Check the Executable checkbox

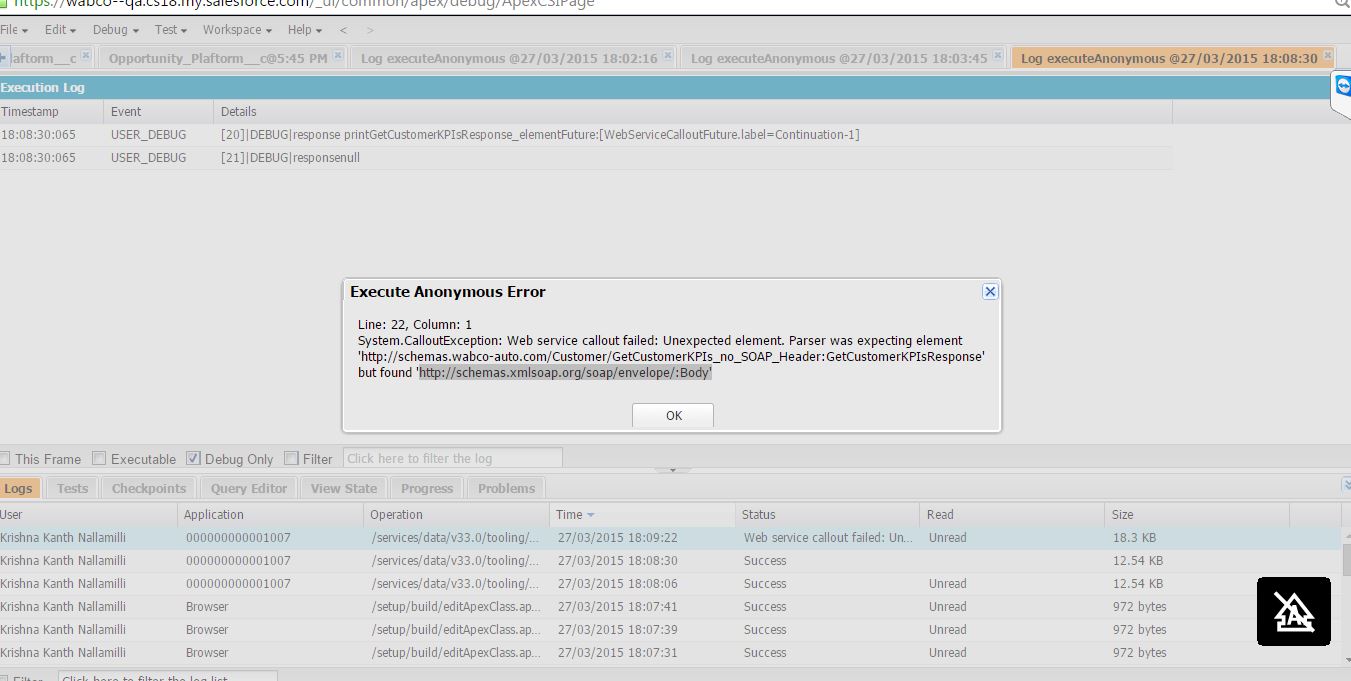(99, 459)
